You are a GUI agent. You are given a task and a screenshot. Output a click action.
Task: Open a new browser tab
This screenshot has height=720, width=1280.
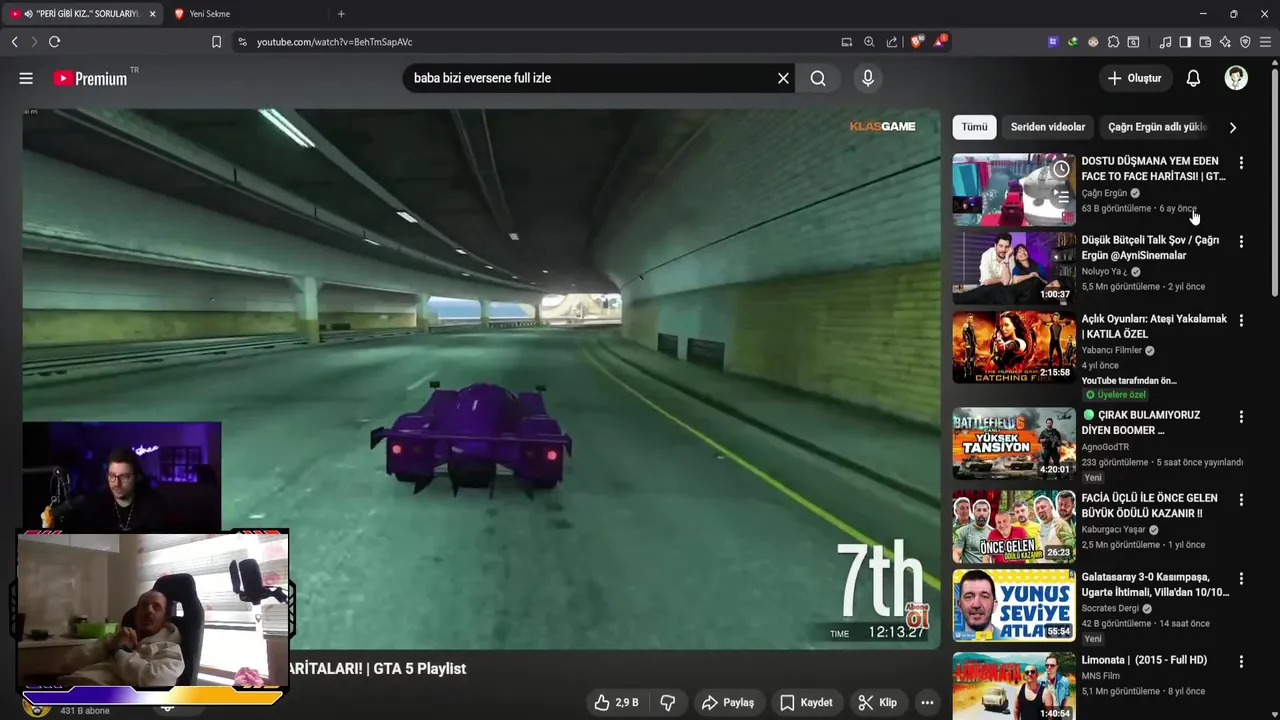click(341, 14)
